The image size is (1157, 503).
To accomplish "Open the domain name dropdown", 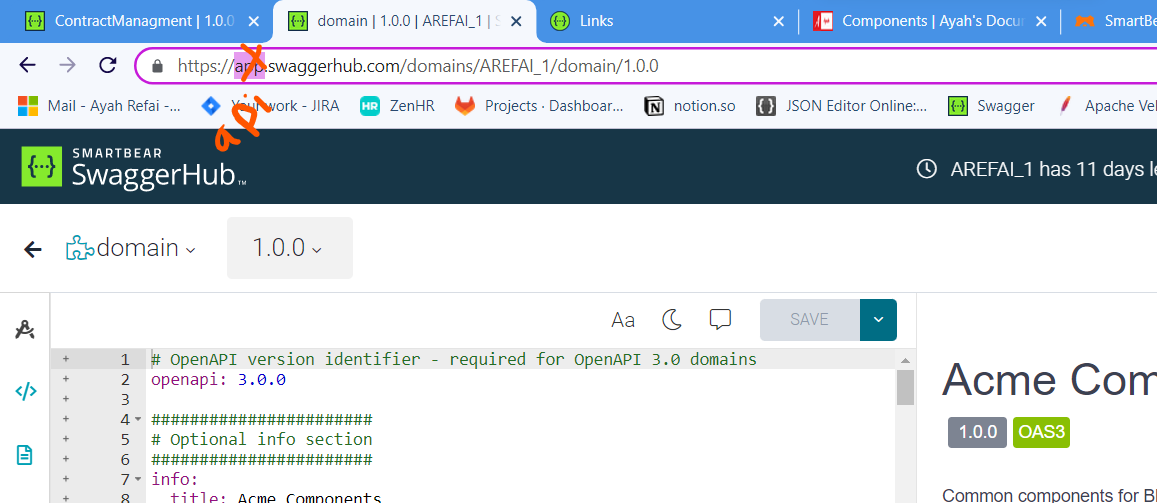I will click(190, 250).
